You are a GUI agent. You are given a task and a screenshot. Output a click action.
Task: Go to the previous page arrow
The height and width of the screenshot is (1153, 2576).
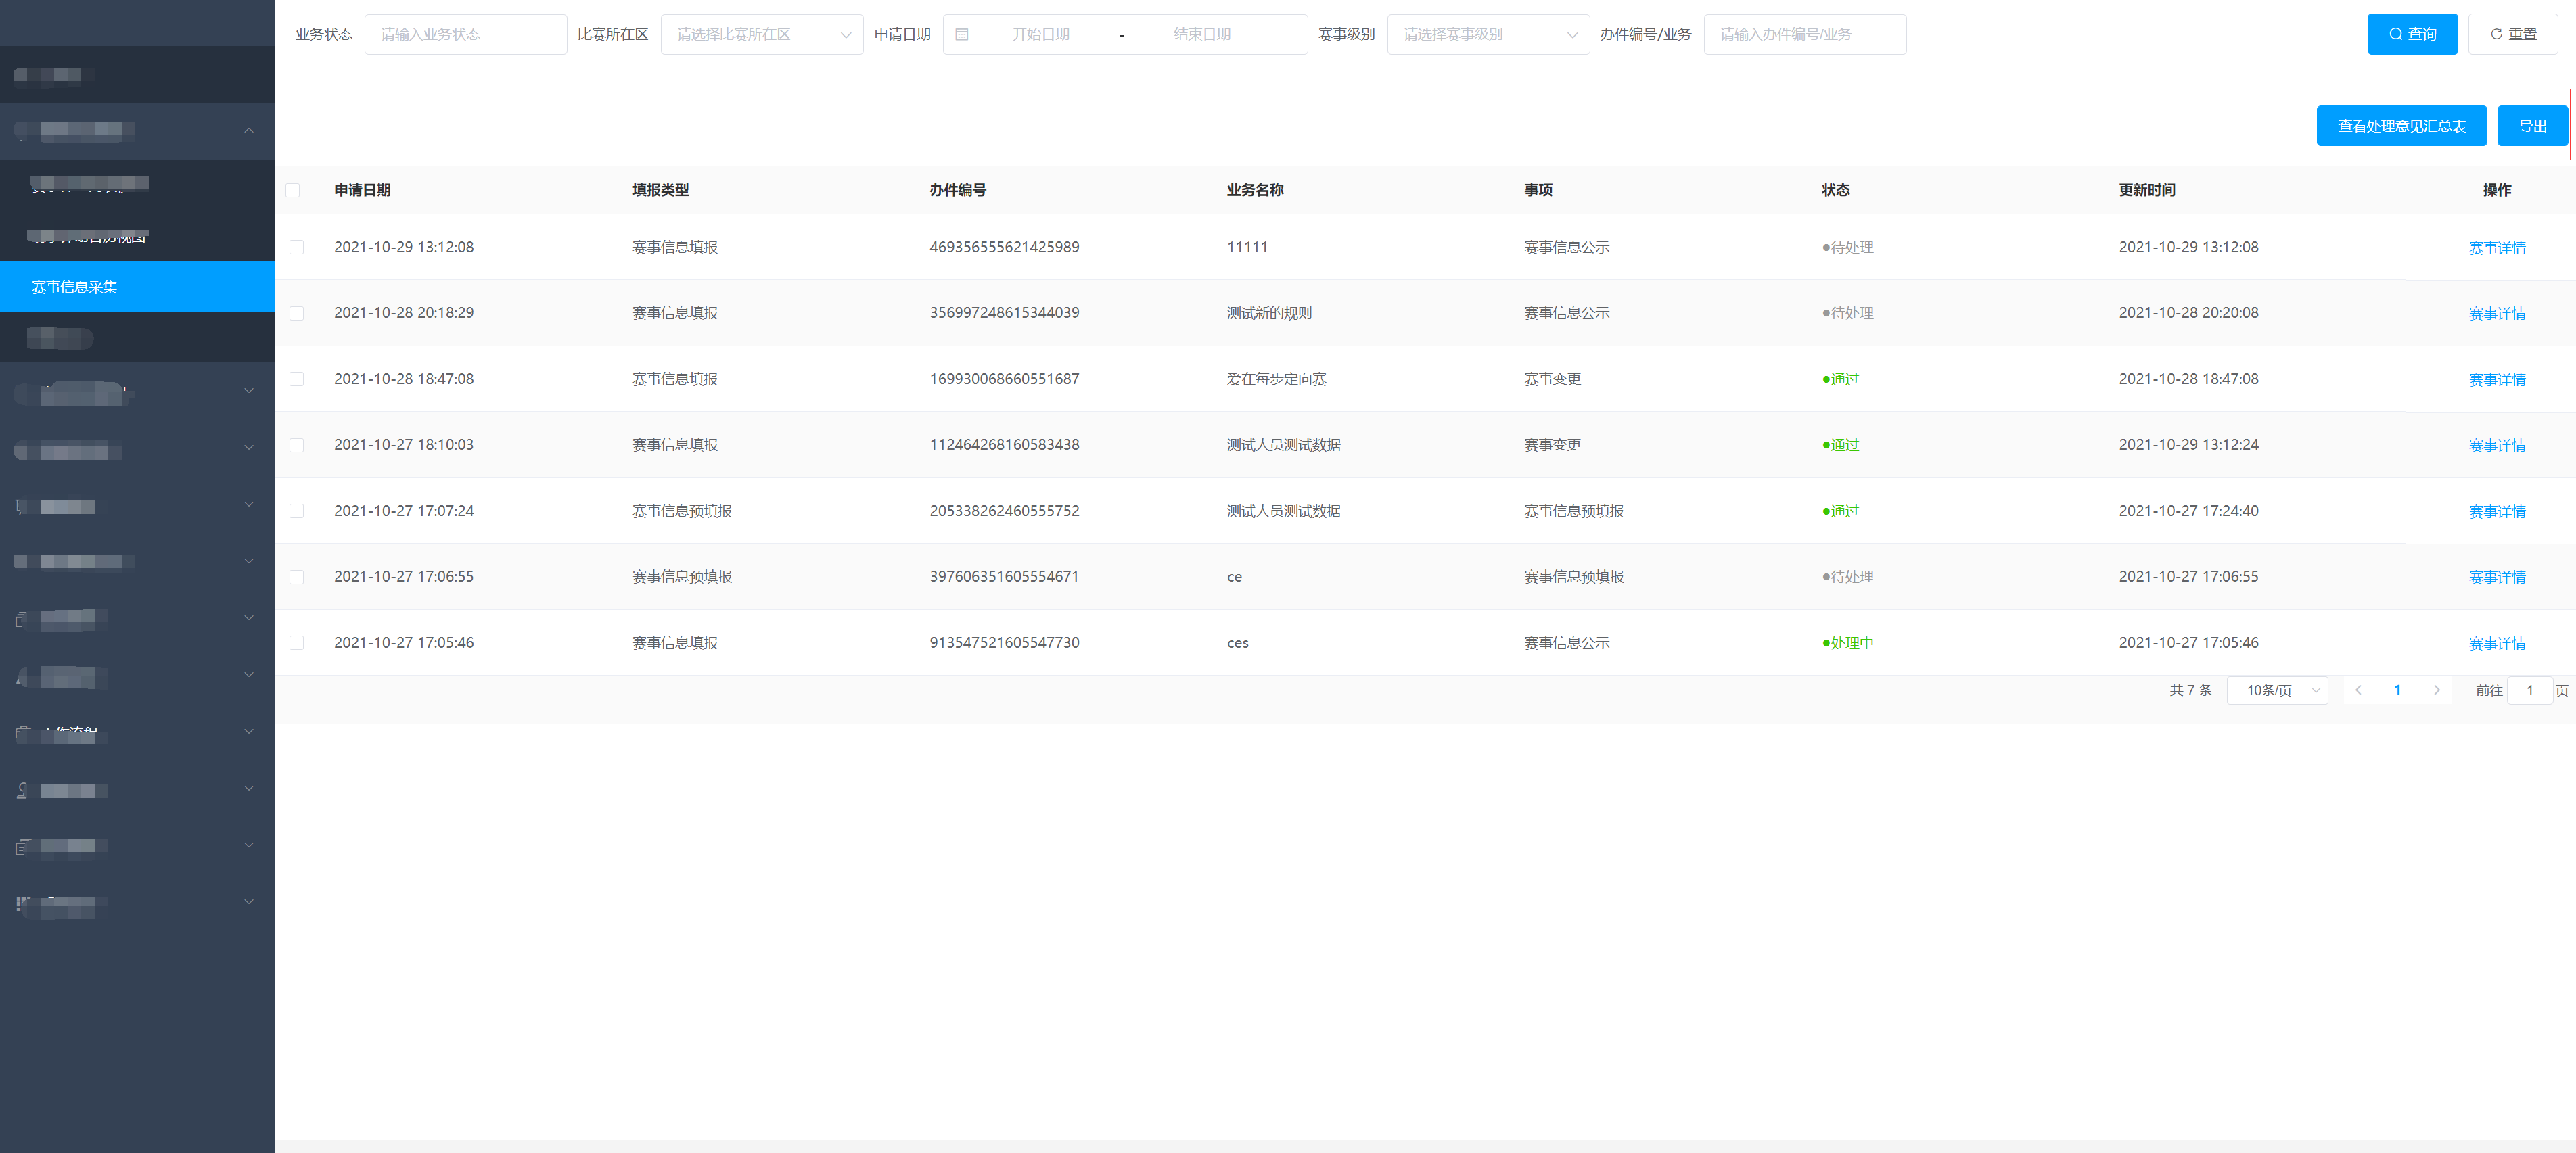coord(2358,690)
